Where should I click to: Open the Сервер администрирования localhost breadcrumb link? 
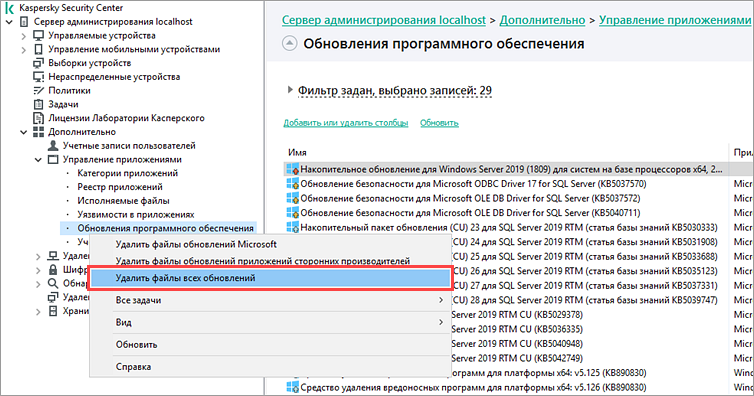pos(384,20)
